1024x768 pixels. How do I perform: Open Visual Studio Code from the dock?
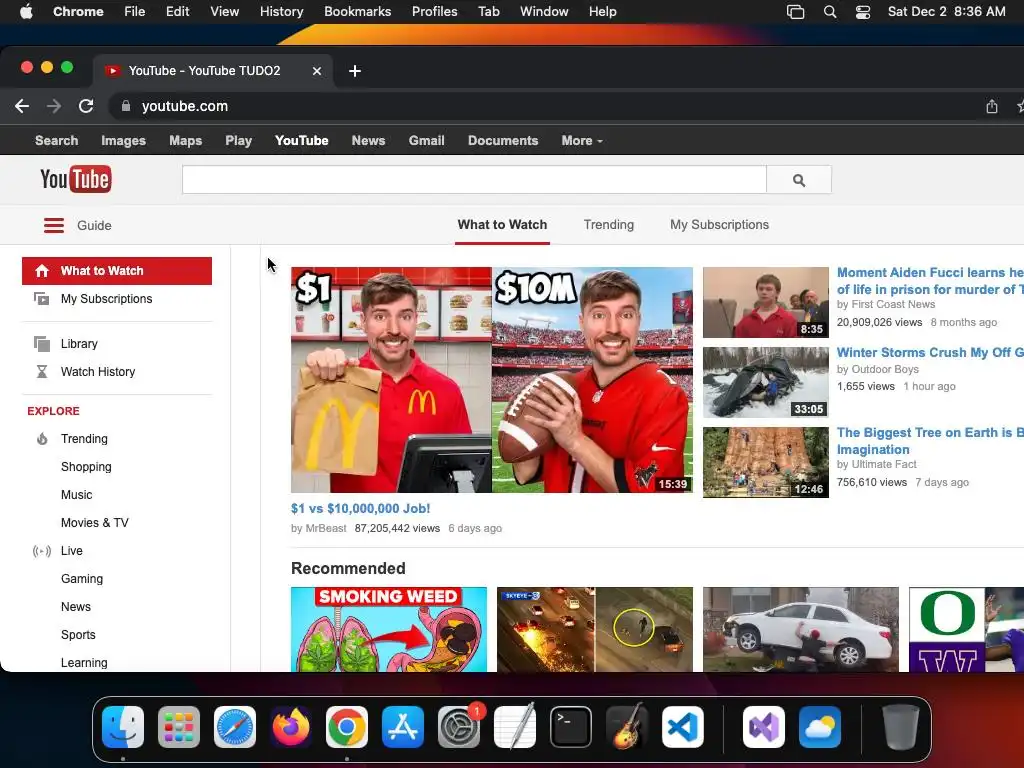coord(683,727)
